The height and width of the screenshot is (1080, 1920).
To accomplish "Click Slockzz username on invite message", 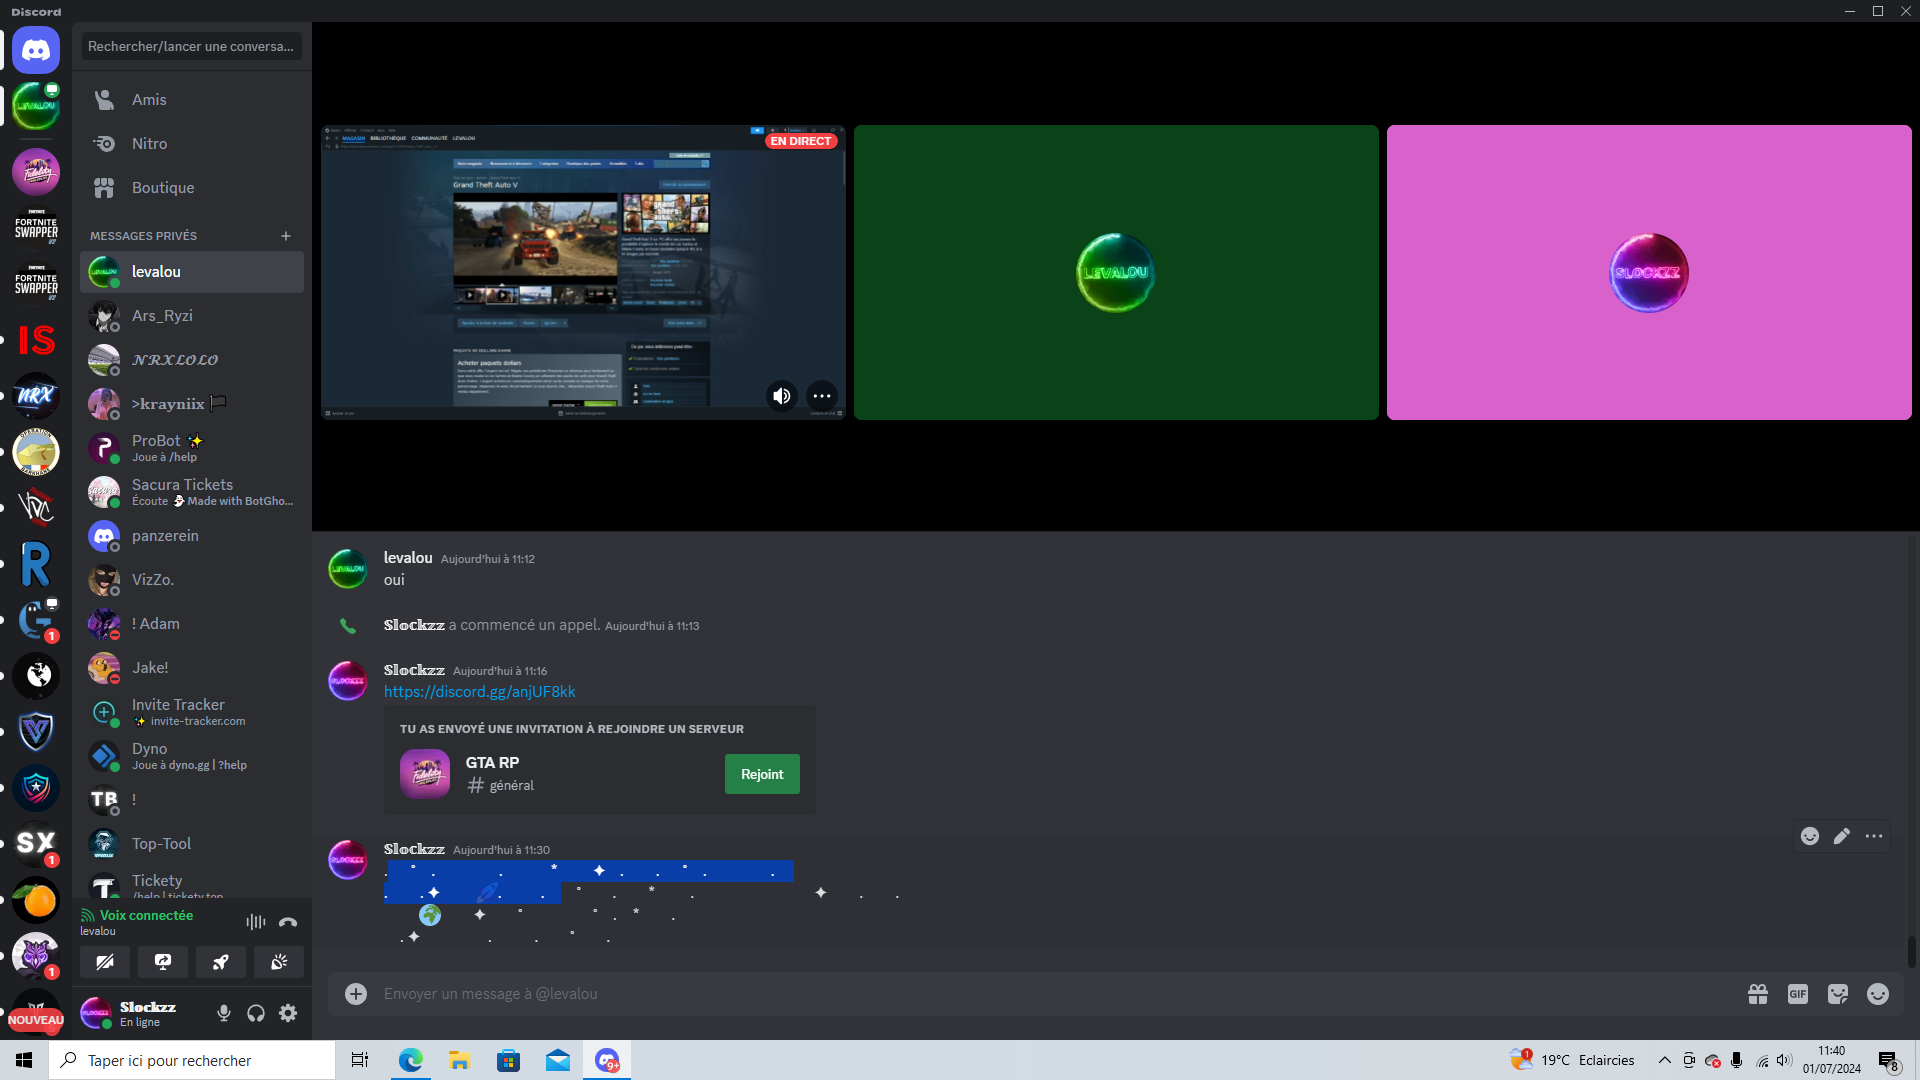I will [414, 670].
